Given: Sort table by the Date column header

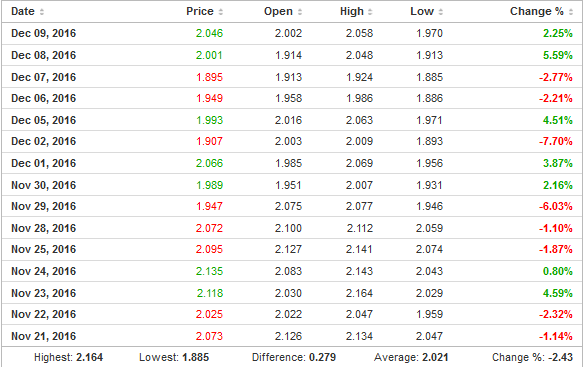Looking at the screenshot, I should [23, 12].
